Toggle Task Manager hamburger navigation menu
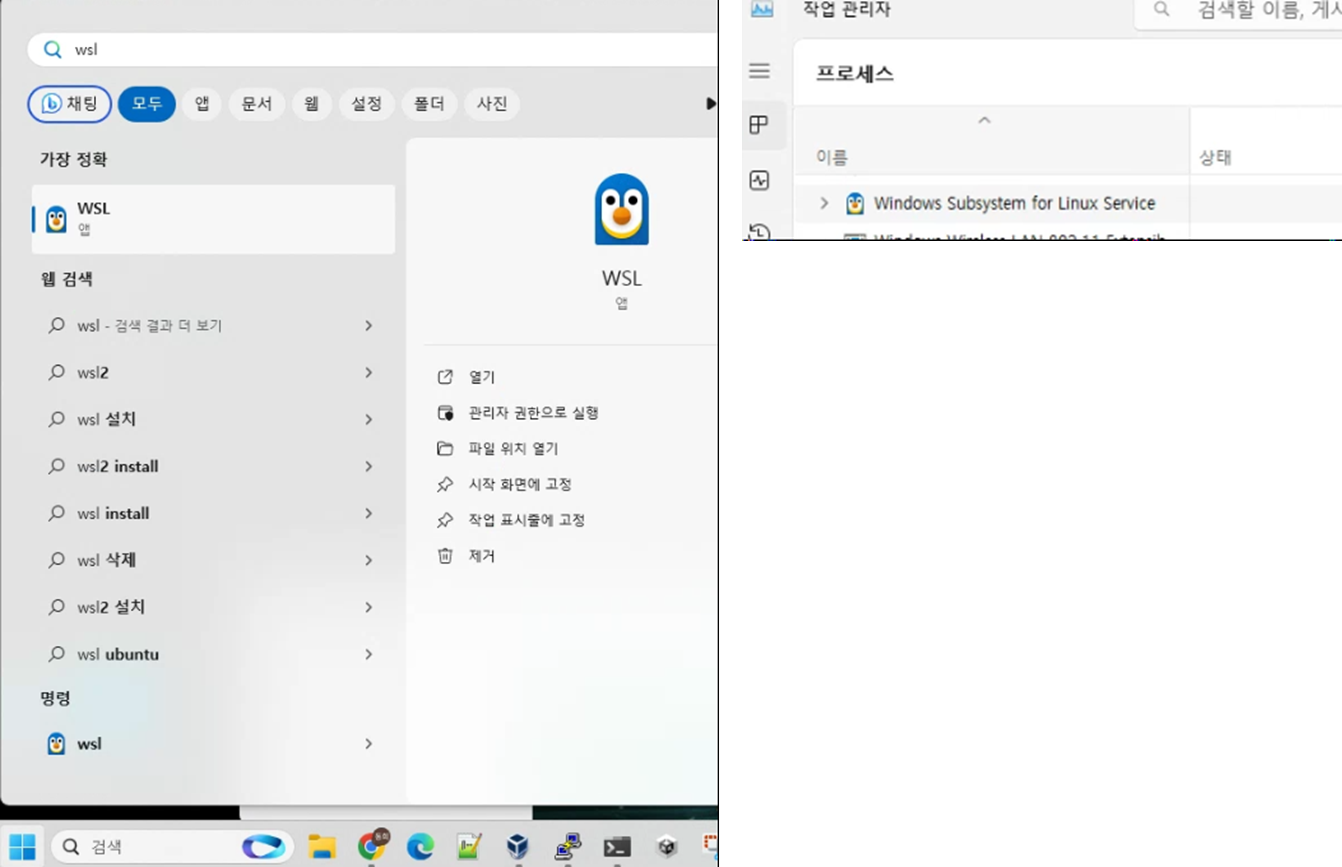1342x867 pixels. tap(759, 71)
